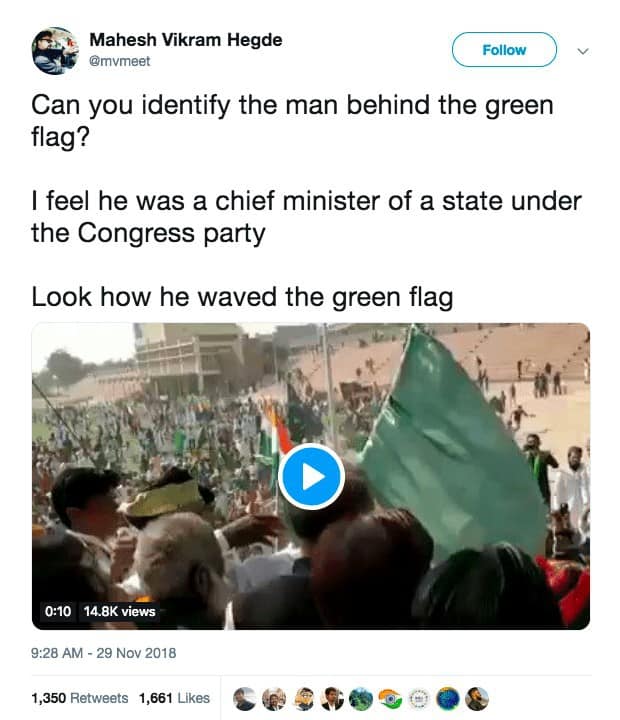Click the 14.8K views video counter
The width and height of the screenshot is (620, 720).
(x=119, y=611)
